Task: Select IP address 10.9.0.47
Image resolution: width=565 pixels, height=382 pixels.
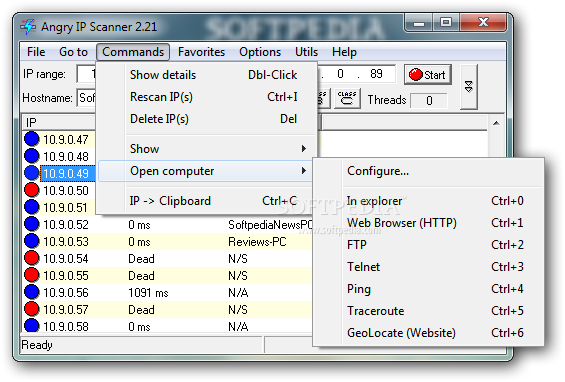Action: coord(66,140)
